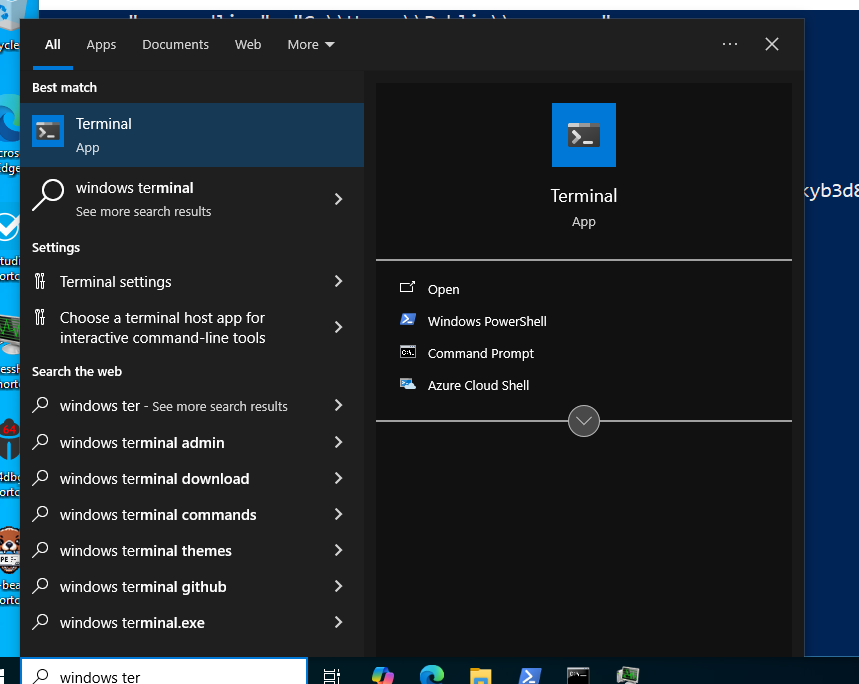
Task: Click the Terminal settings tools icon
Action: [40, 281]
